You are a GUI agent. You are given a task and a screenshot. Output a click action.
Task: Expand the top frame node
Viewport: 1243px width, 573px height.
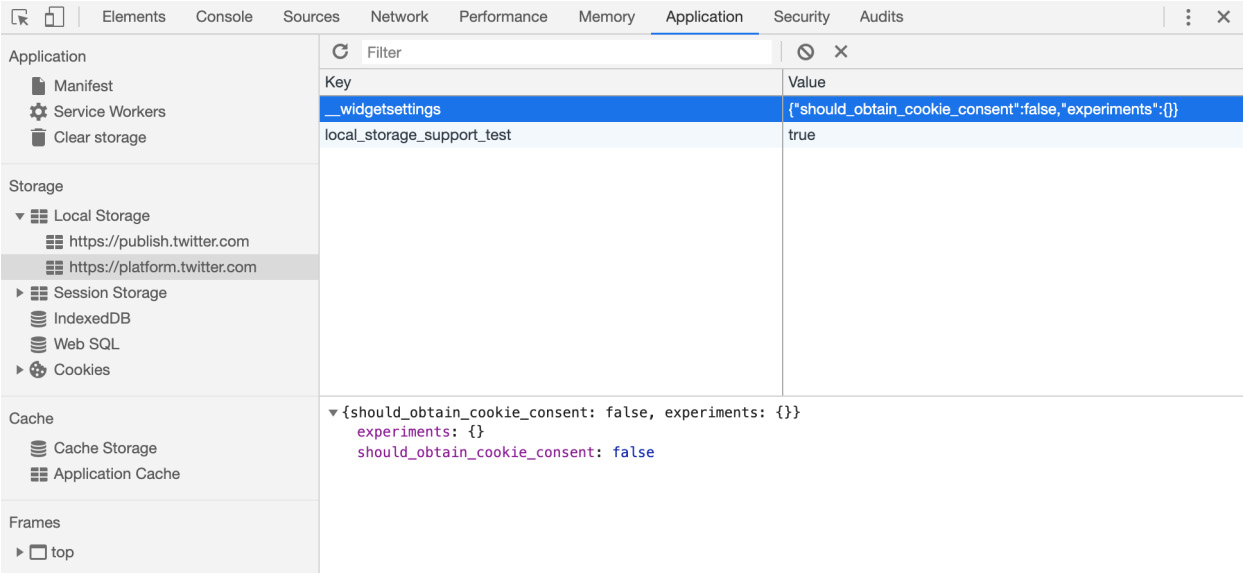20,552
